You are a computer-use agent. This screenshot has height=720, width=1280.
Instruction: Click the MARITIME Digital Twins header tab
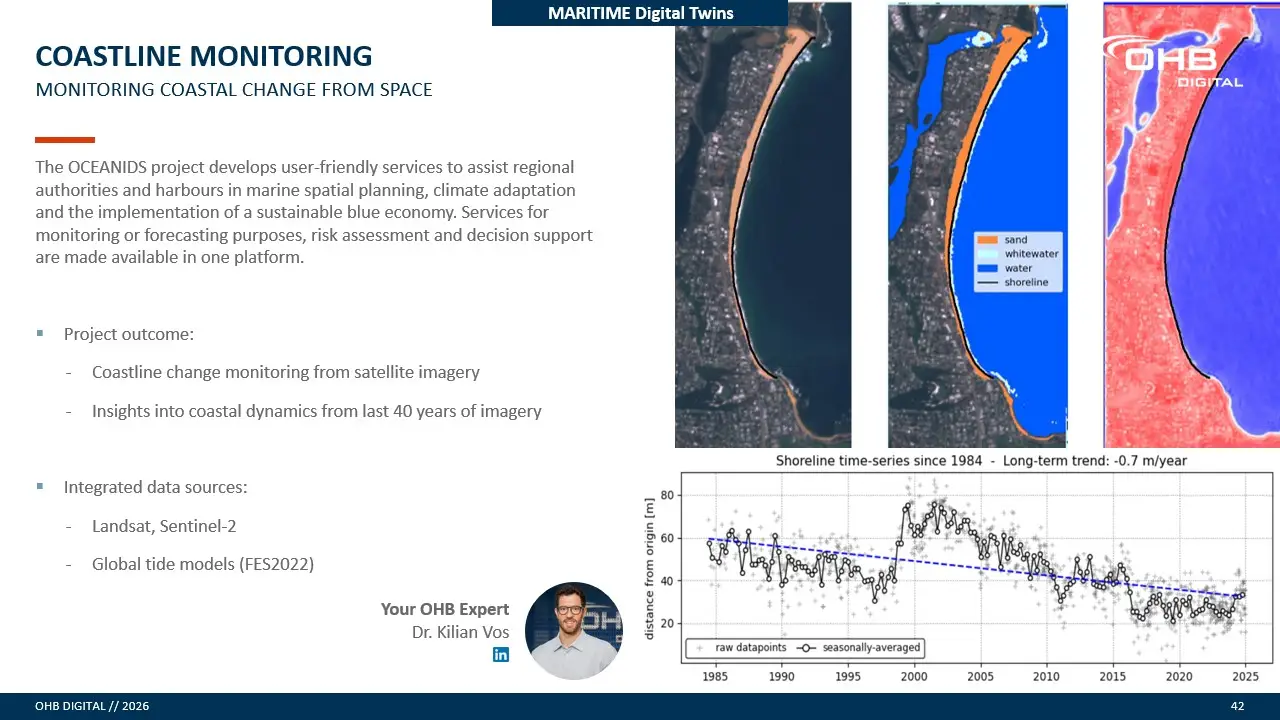coord(640,13)
